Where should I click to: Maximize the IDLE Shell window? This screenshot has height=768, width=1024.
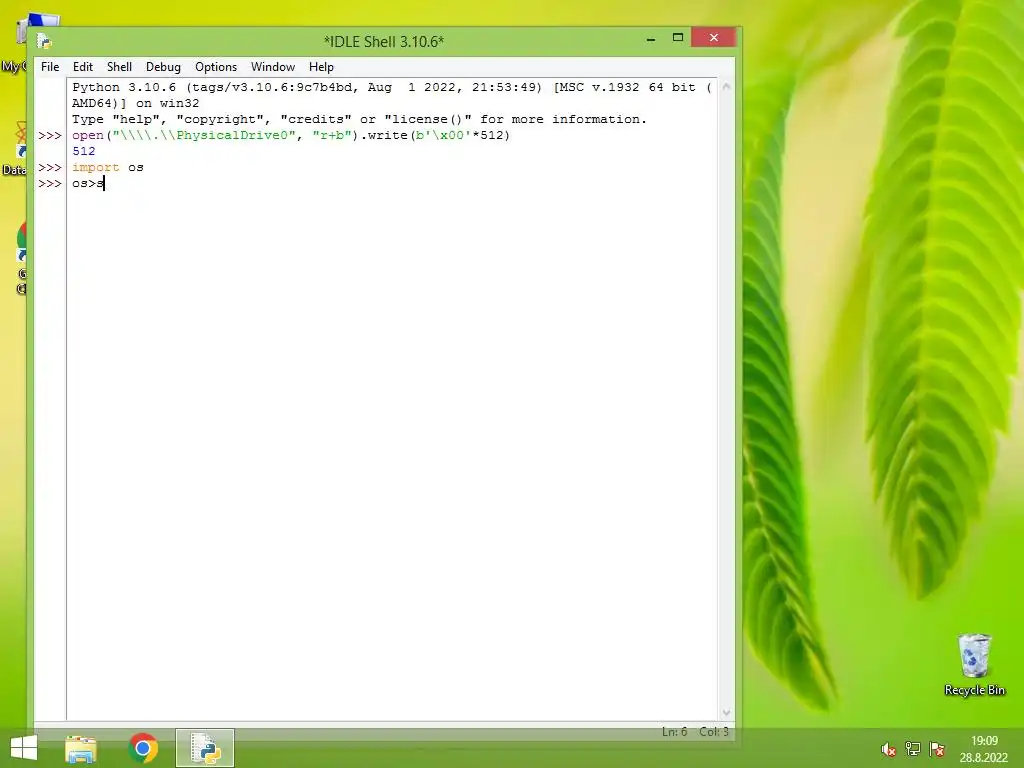pyautogui.click(x=678, y=38)
